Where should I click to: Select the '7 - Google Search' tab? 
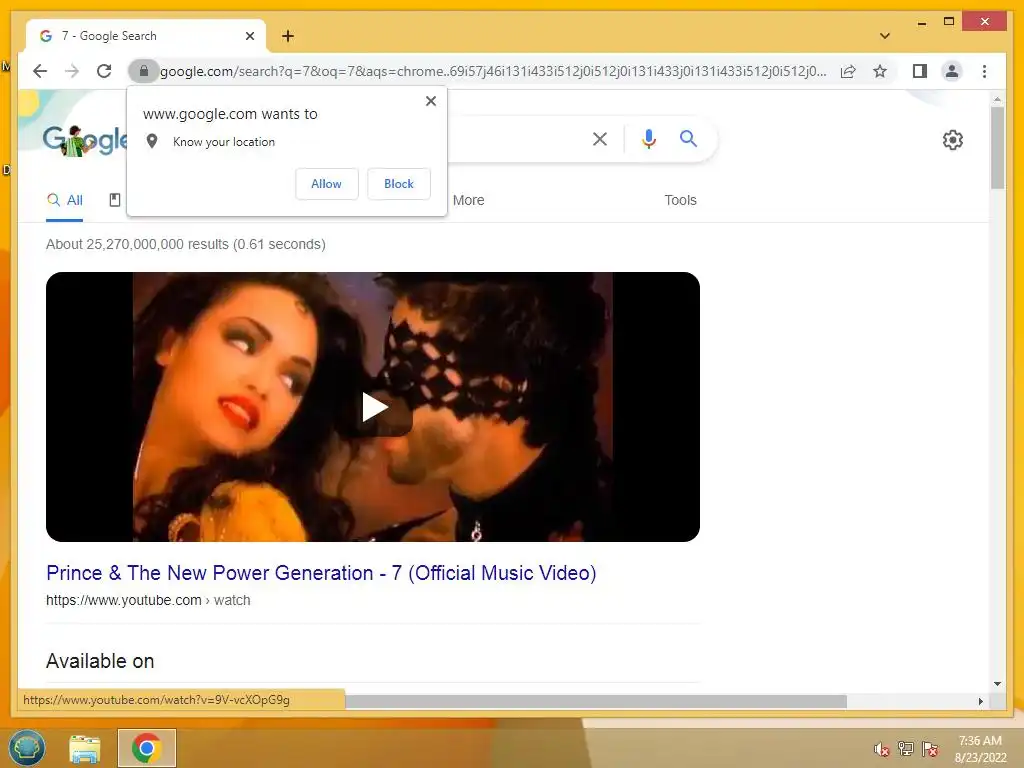coord(146,36)
